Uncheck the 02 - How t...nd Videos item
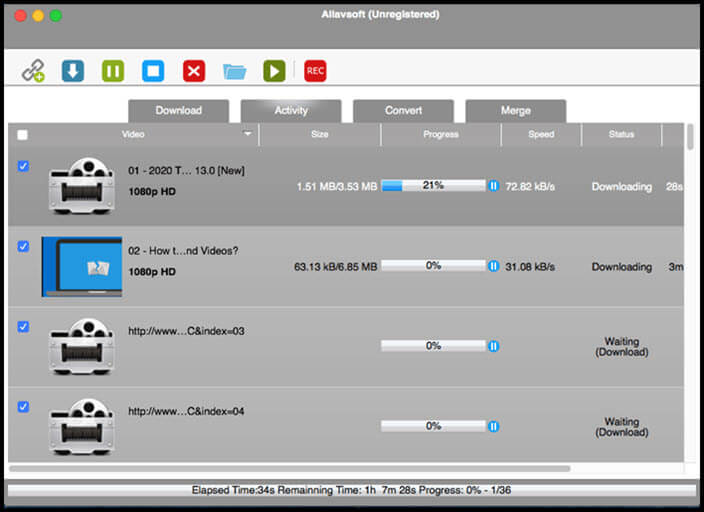This screenshot has width=704, height=512. click(x=23, y=247)
